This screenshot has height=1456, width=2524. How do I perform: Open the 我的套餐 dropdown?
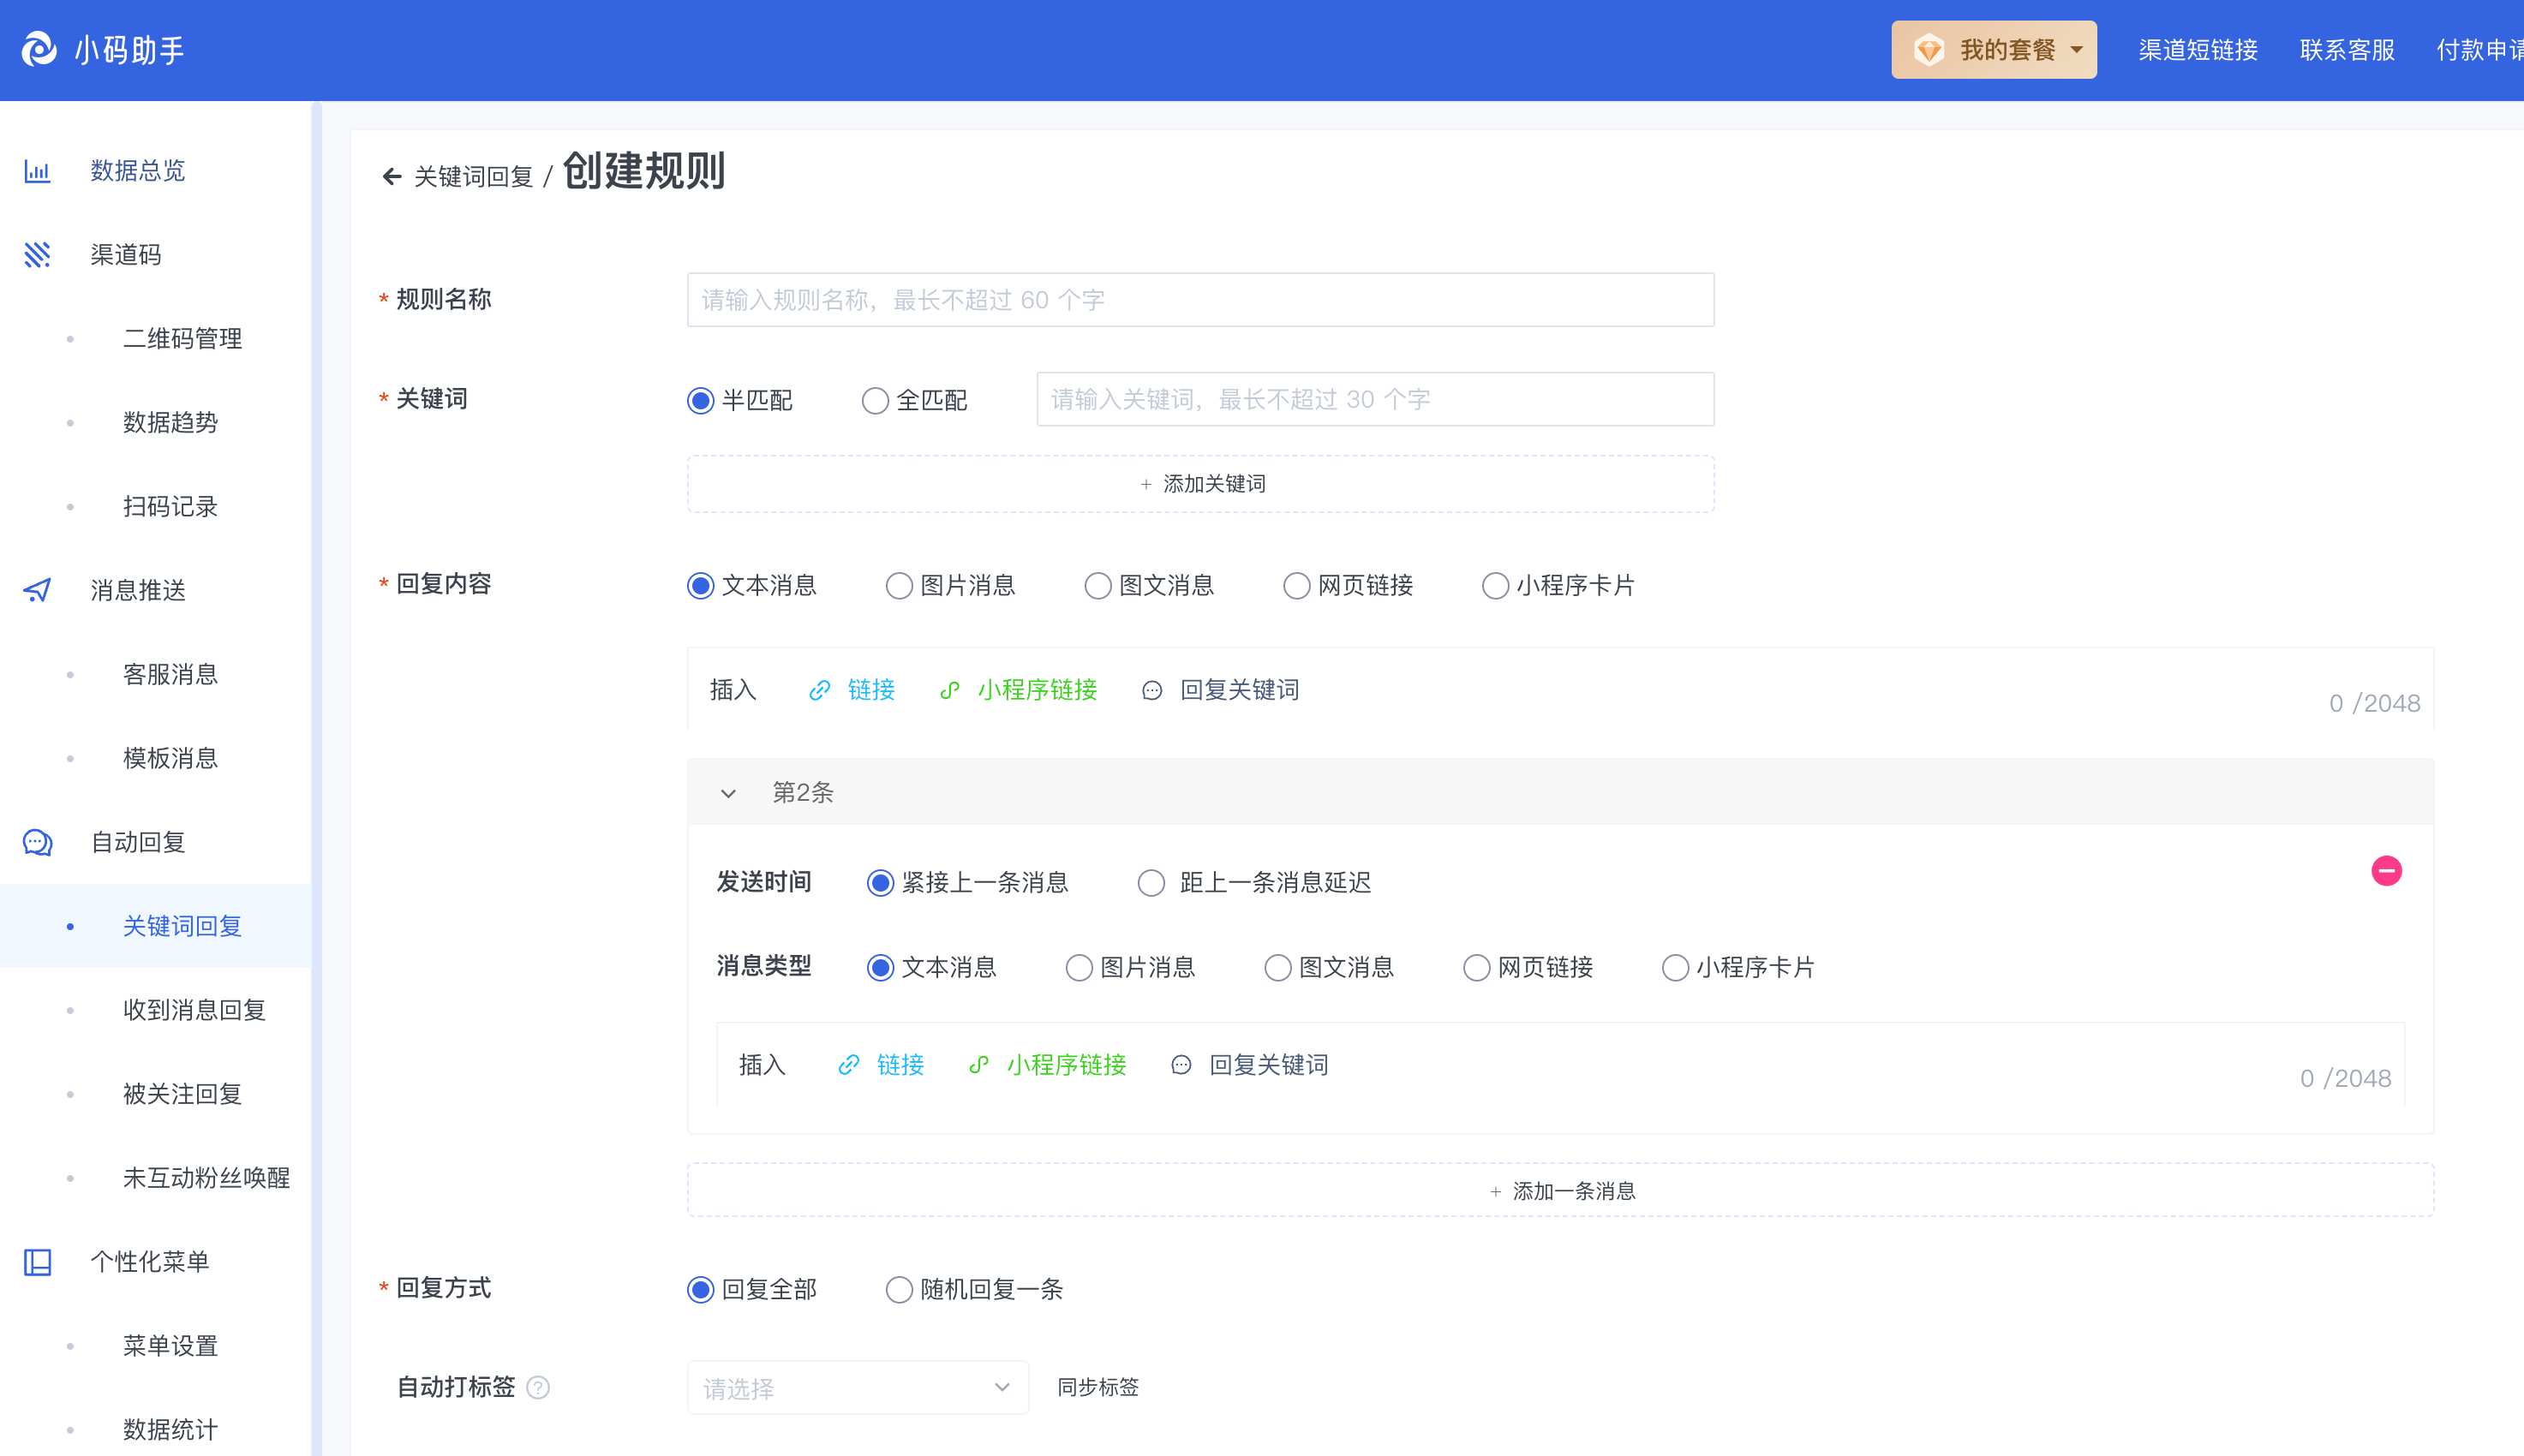(x=1994, y=49)
